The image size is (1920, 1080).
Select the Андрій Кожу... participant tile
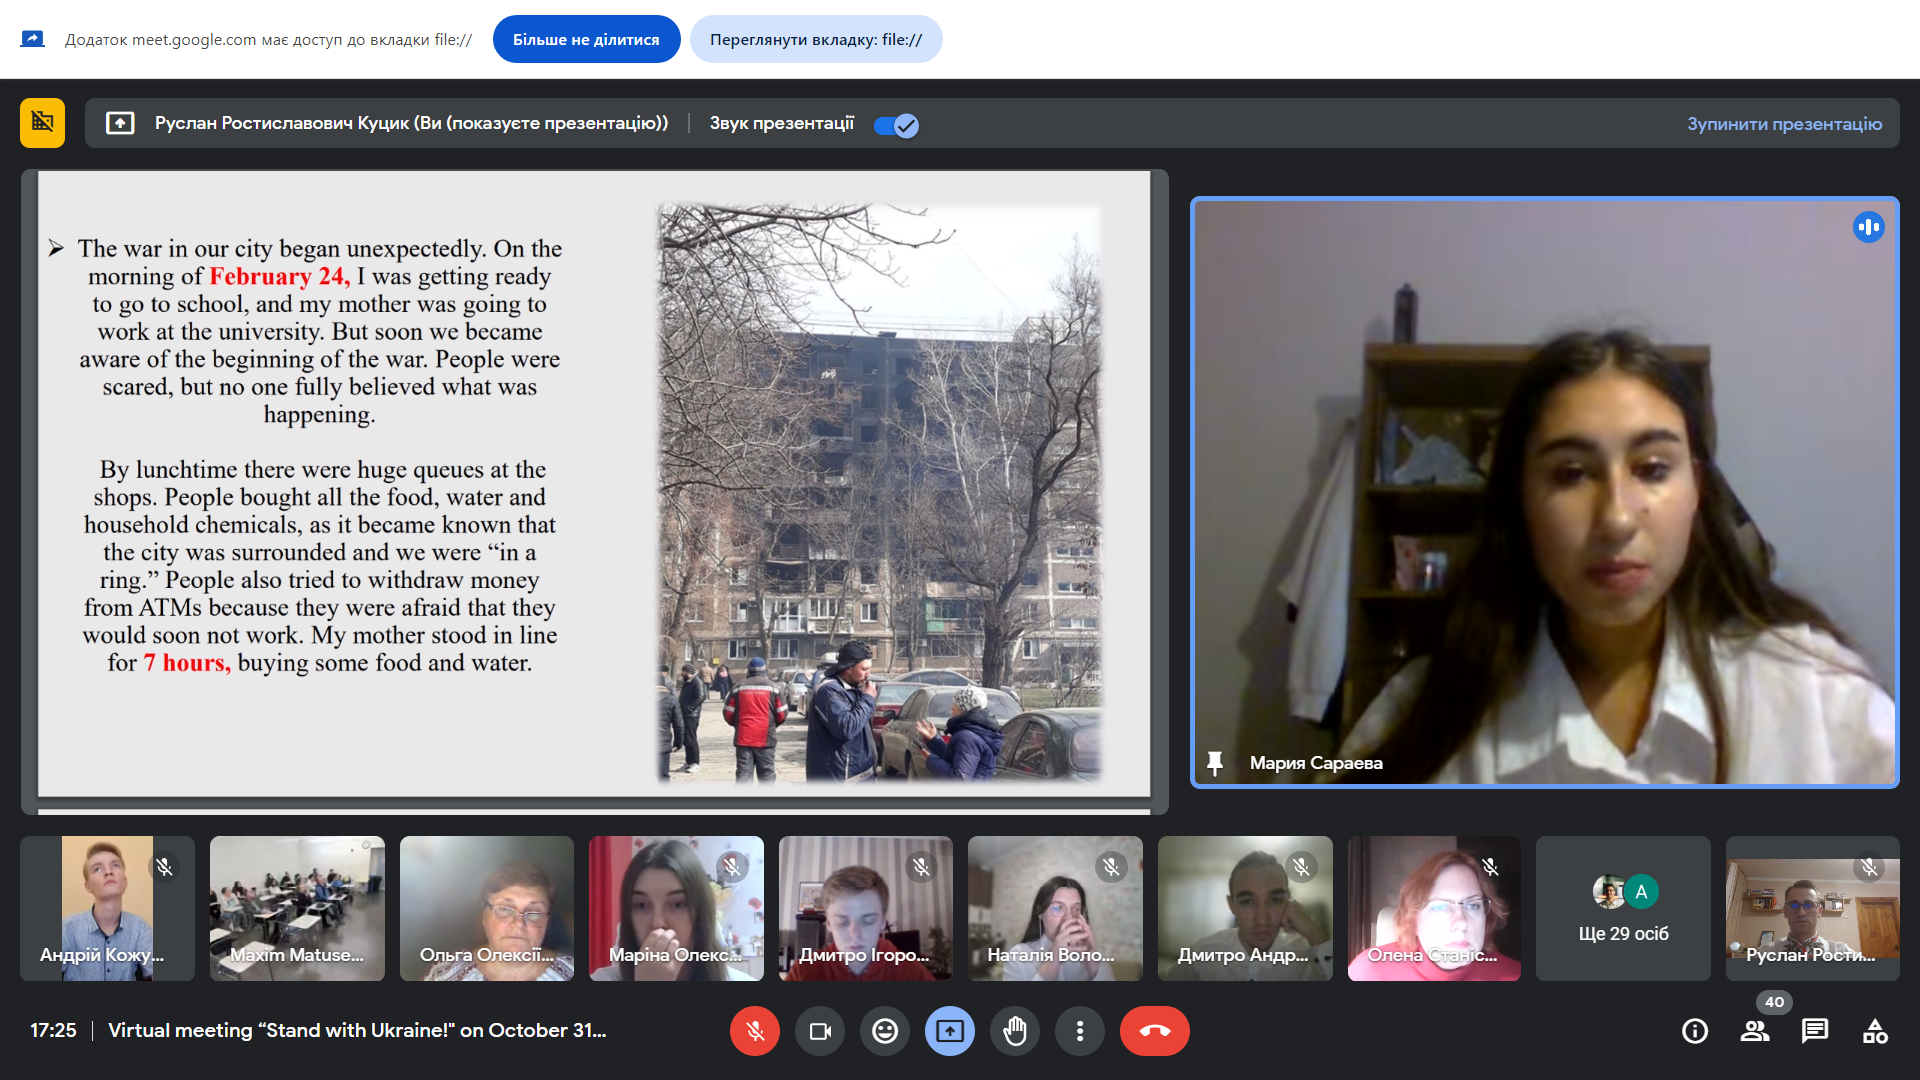pos(107,908)
